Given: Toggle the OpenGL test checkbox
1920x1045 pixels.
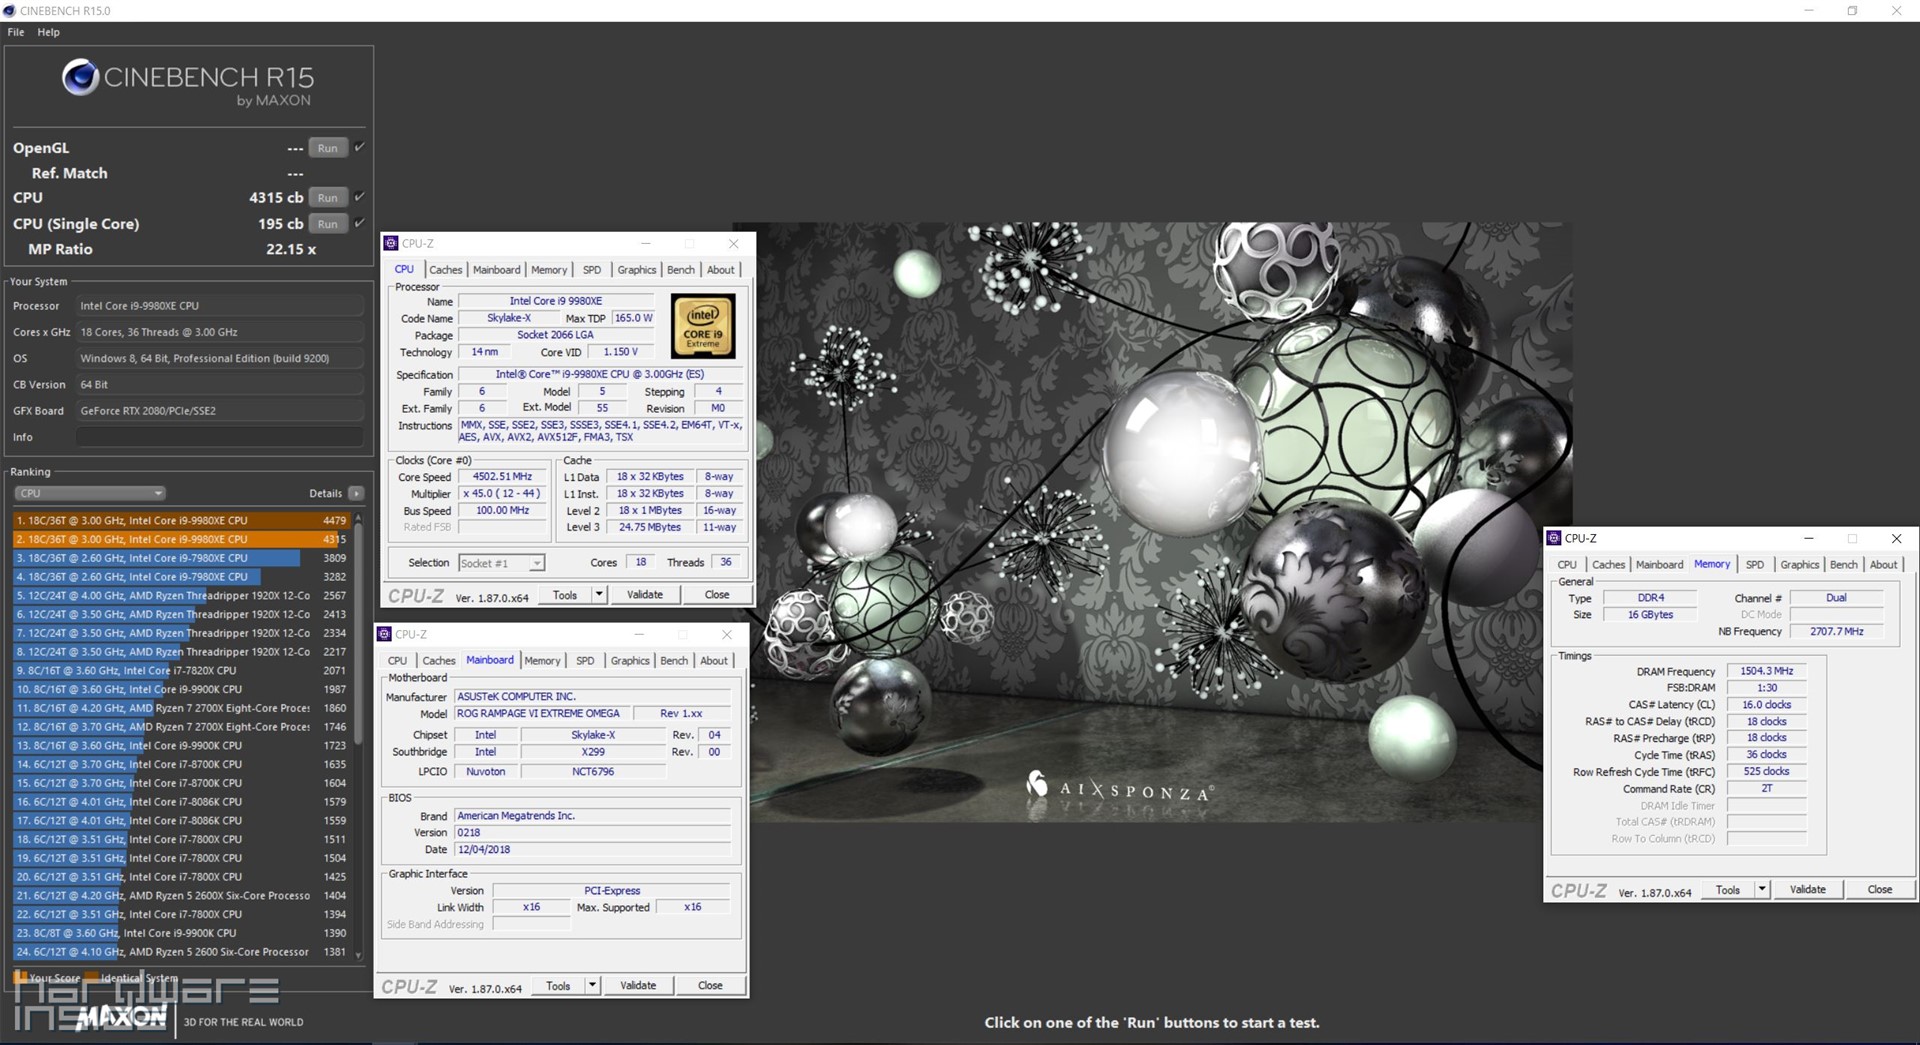Looking at the screenshot, I should click(x=360, y=147).
